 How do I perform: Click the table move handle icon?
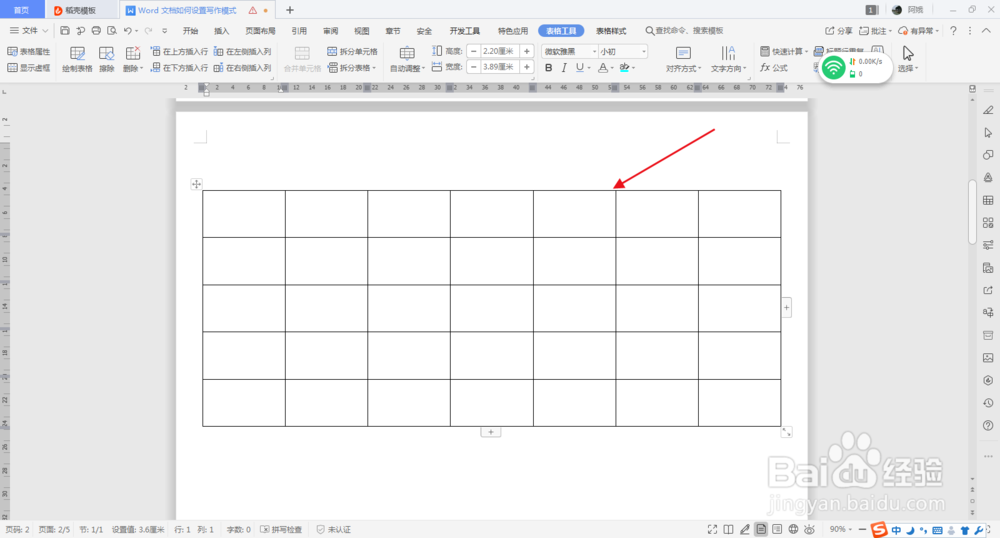pos(196,184)
